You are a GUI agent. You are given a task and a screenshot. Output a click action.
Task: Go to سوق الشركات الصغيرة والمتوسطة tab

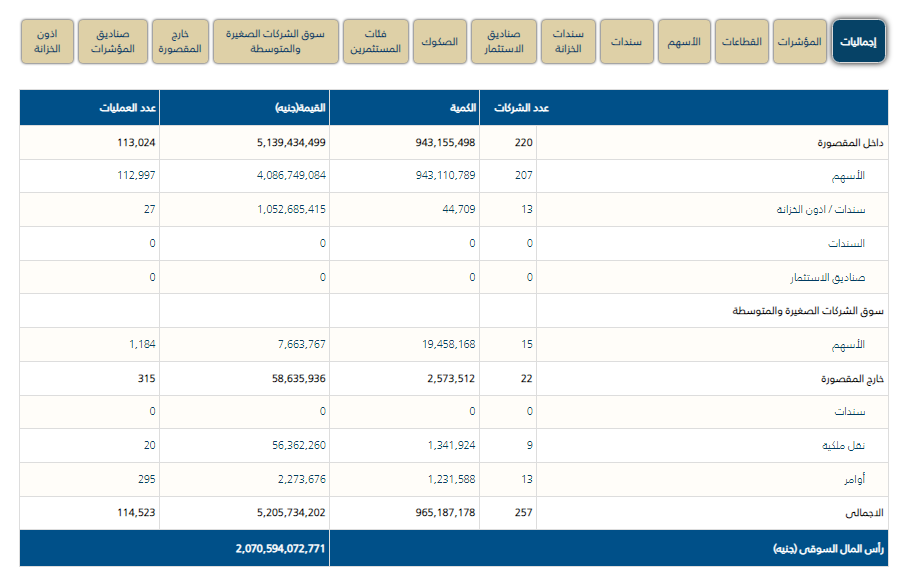click(x=275, y=41)
